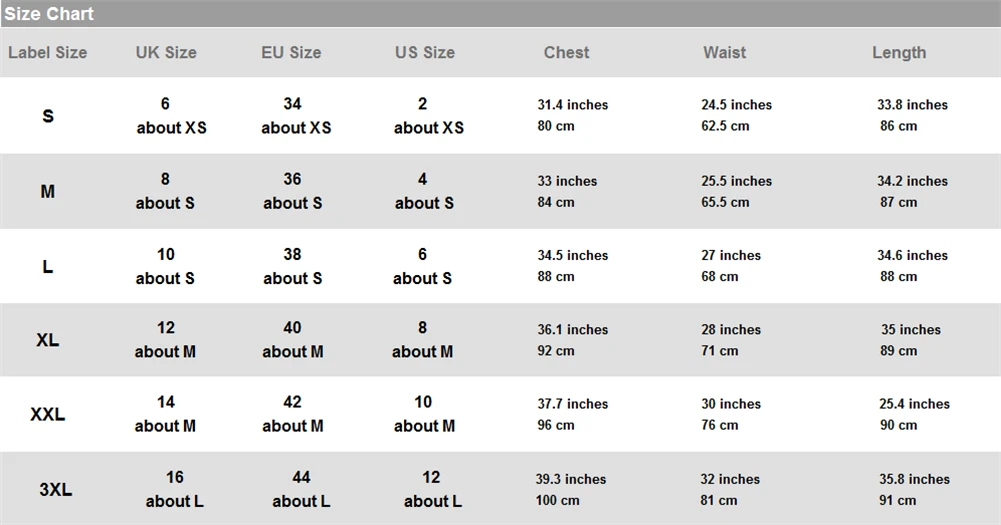Select the XL label size cell
This screenshot has height=525, width=1001.
(48, 340)
